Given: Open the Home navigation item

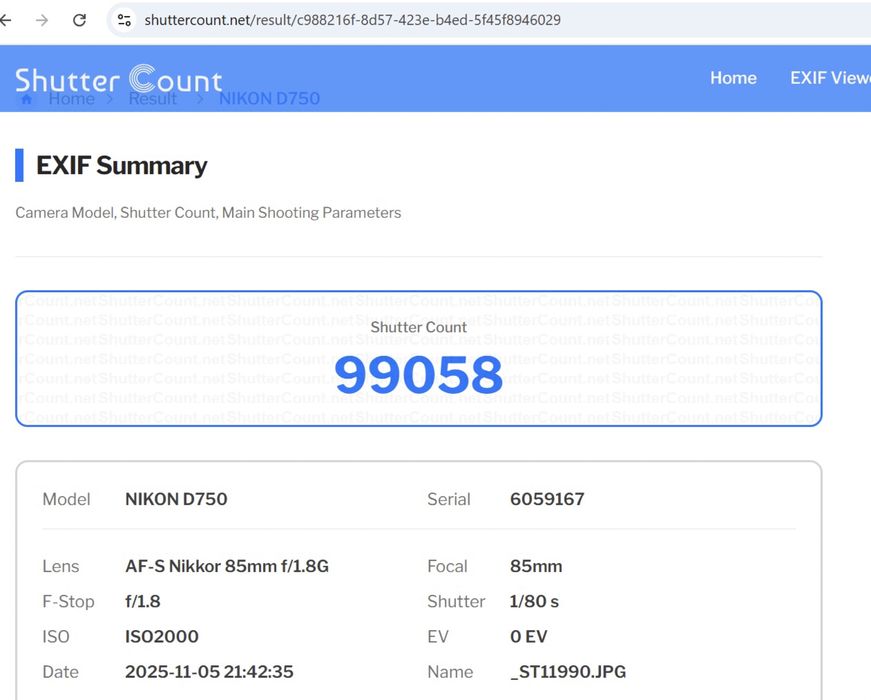Looking at the screenshot, I should point(733,78).
